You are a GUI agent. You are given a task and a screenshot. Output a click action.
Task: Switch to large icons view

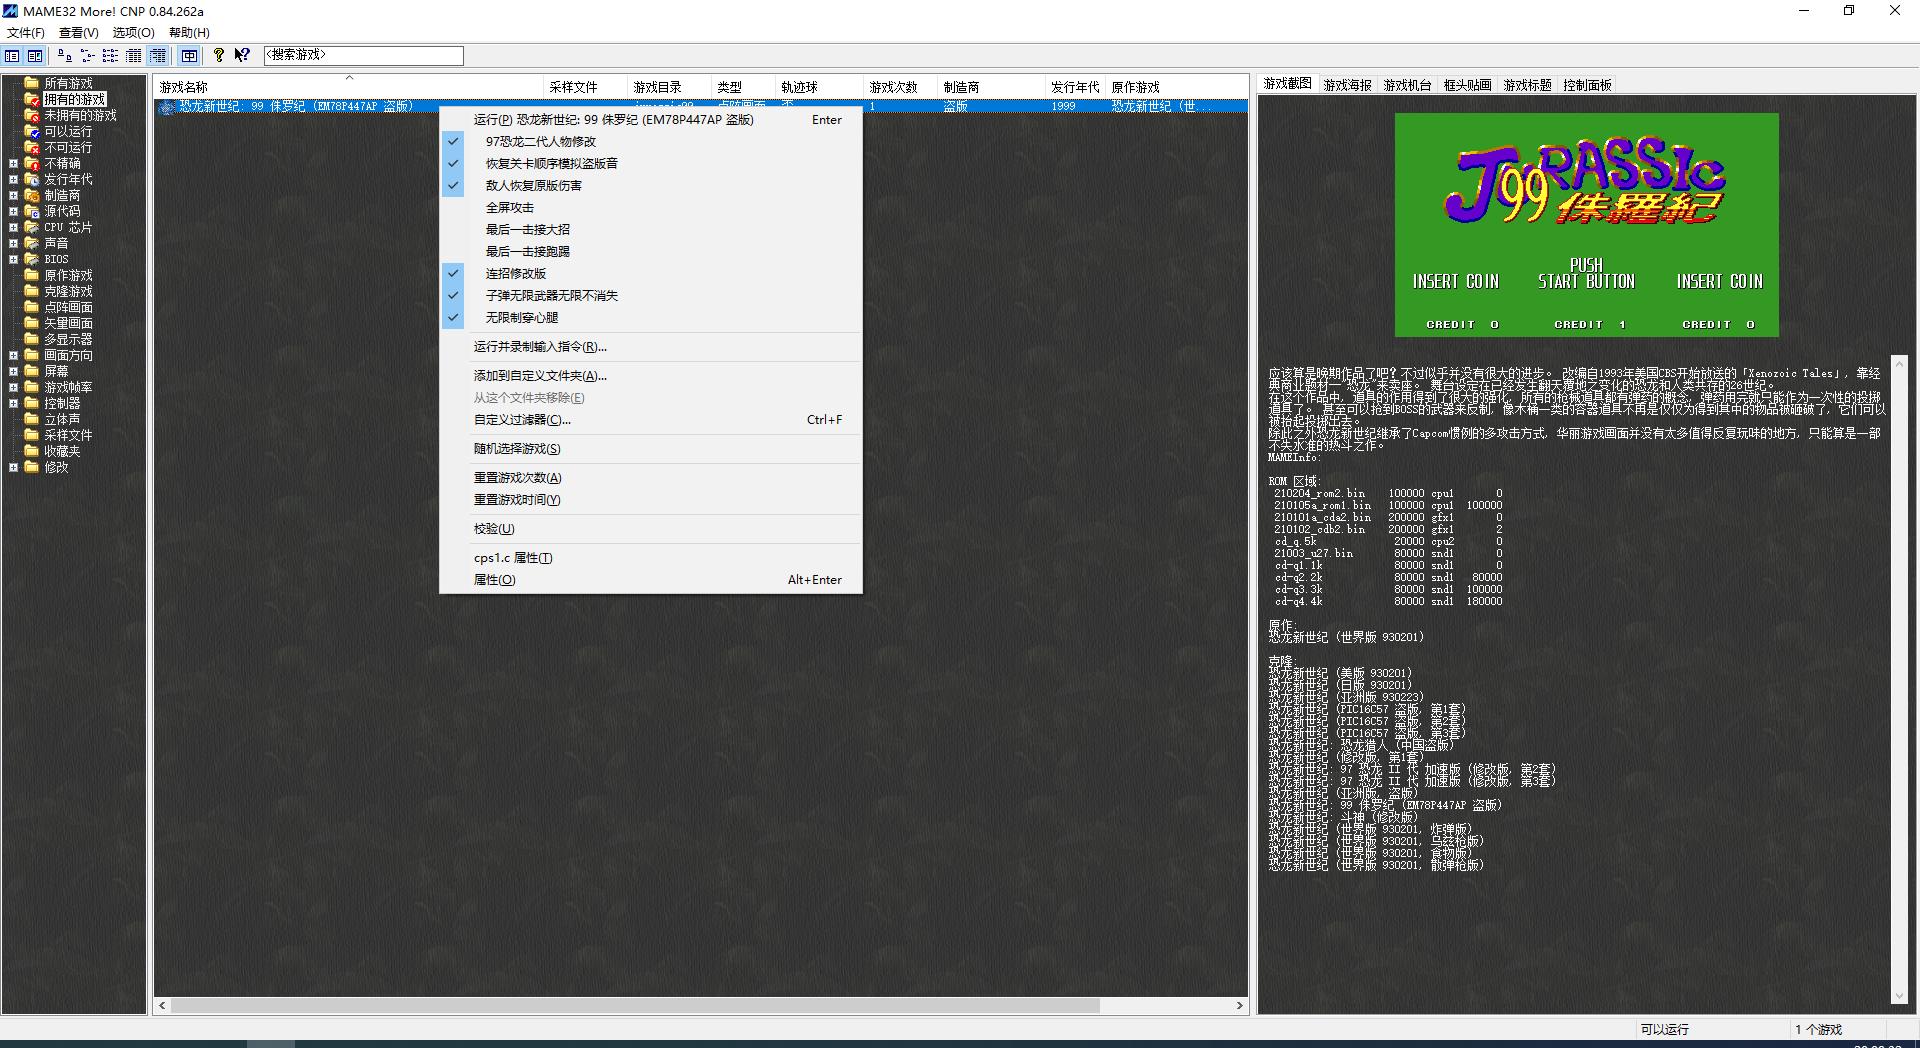(64, 56)
